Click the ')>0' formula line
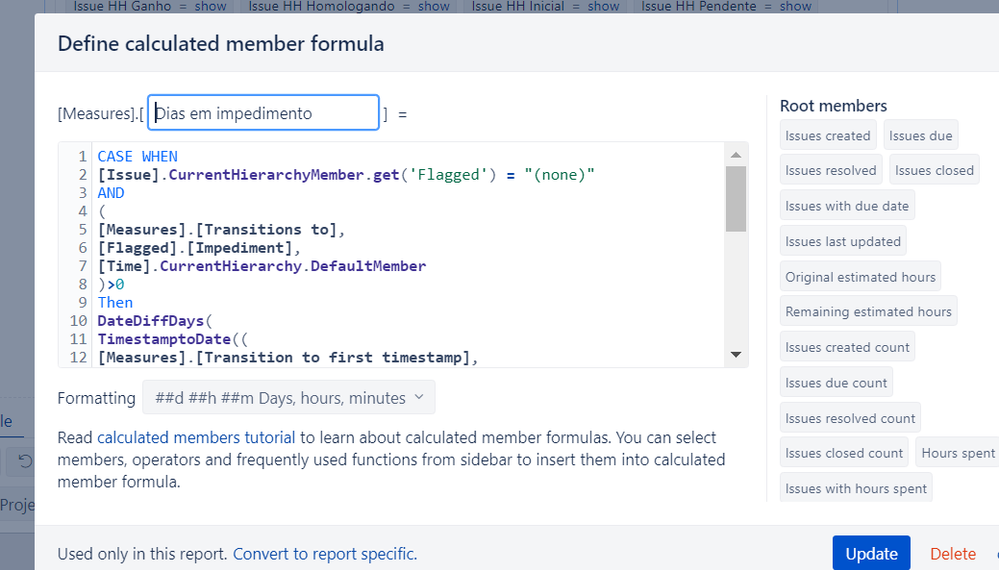This screenshot has height=570, width=999. pyautogui.click(x=111, y=284)
